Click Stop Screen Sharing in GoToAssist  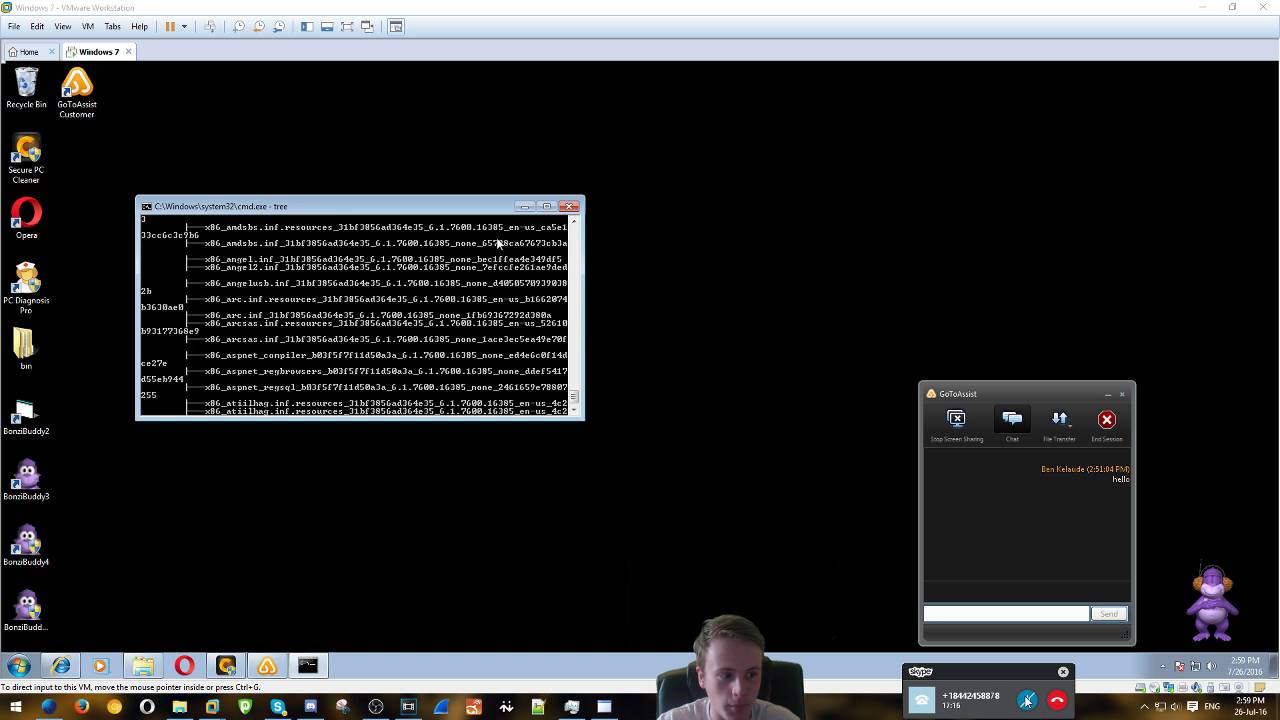[x=957, y=425]
